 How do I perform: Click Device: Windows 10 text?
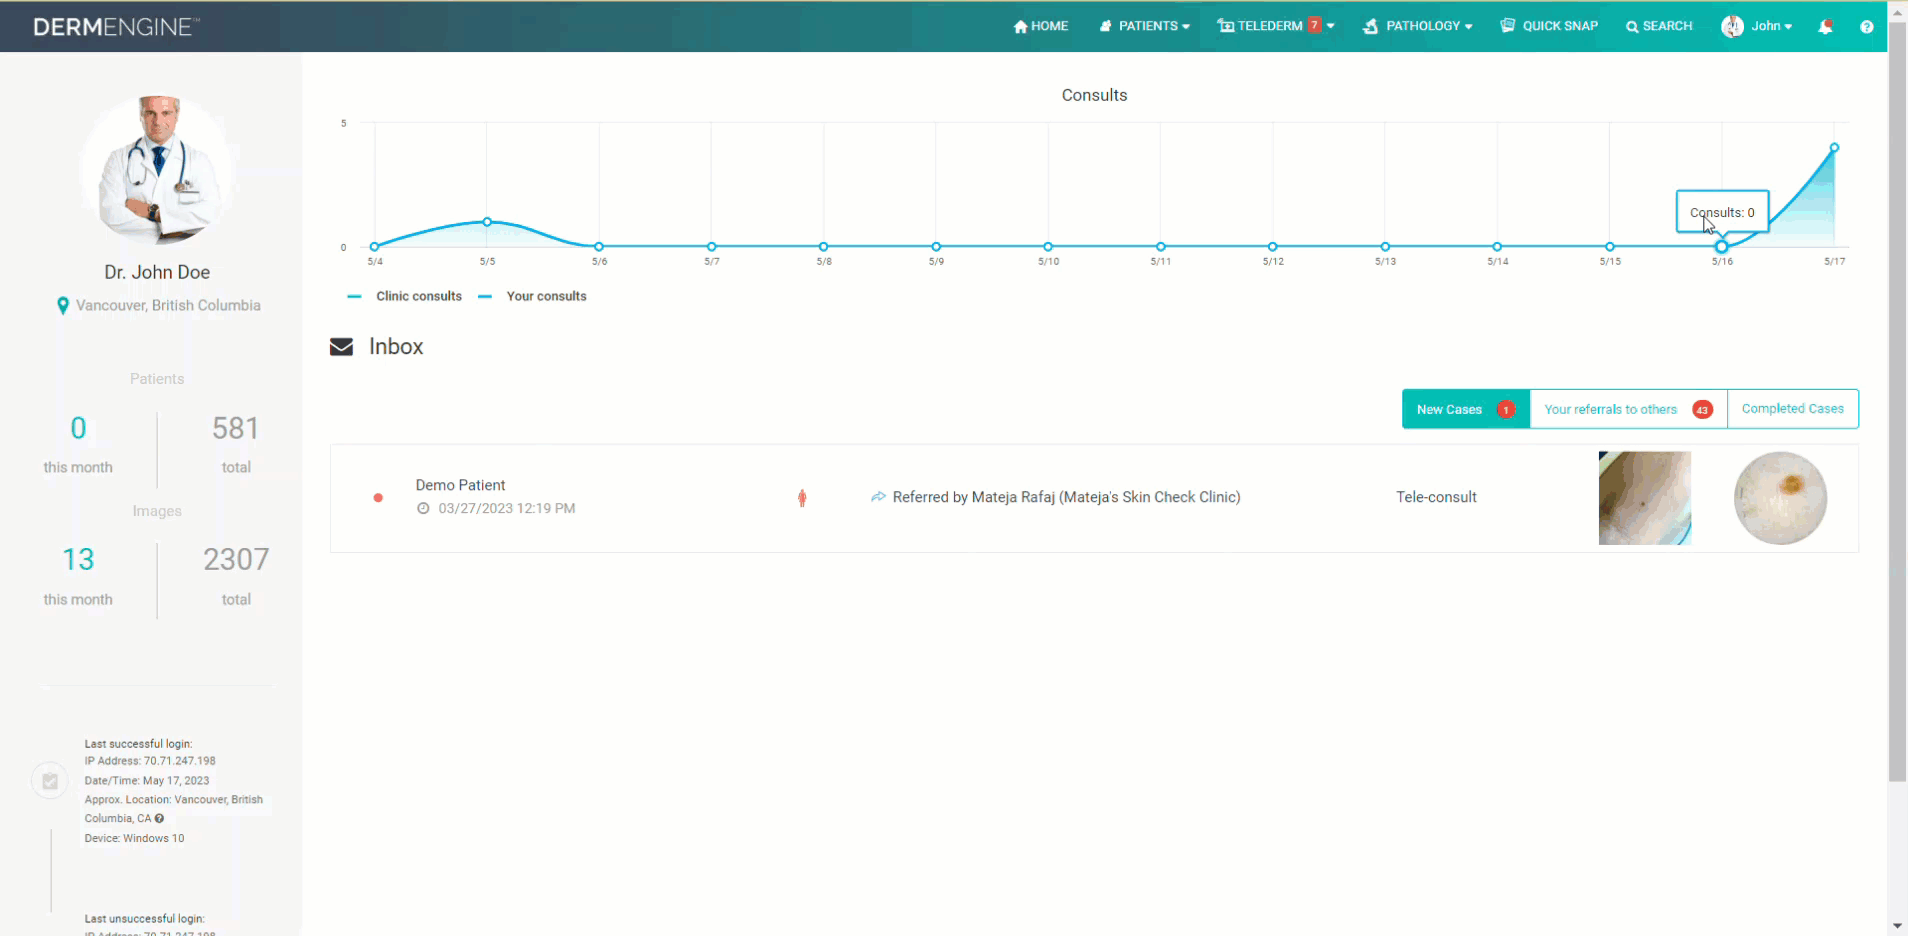coord(134,838)
